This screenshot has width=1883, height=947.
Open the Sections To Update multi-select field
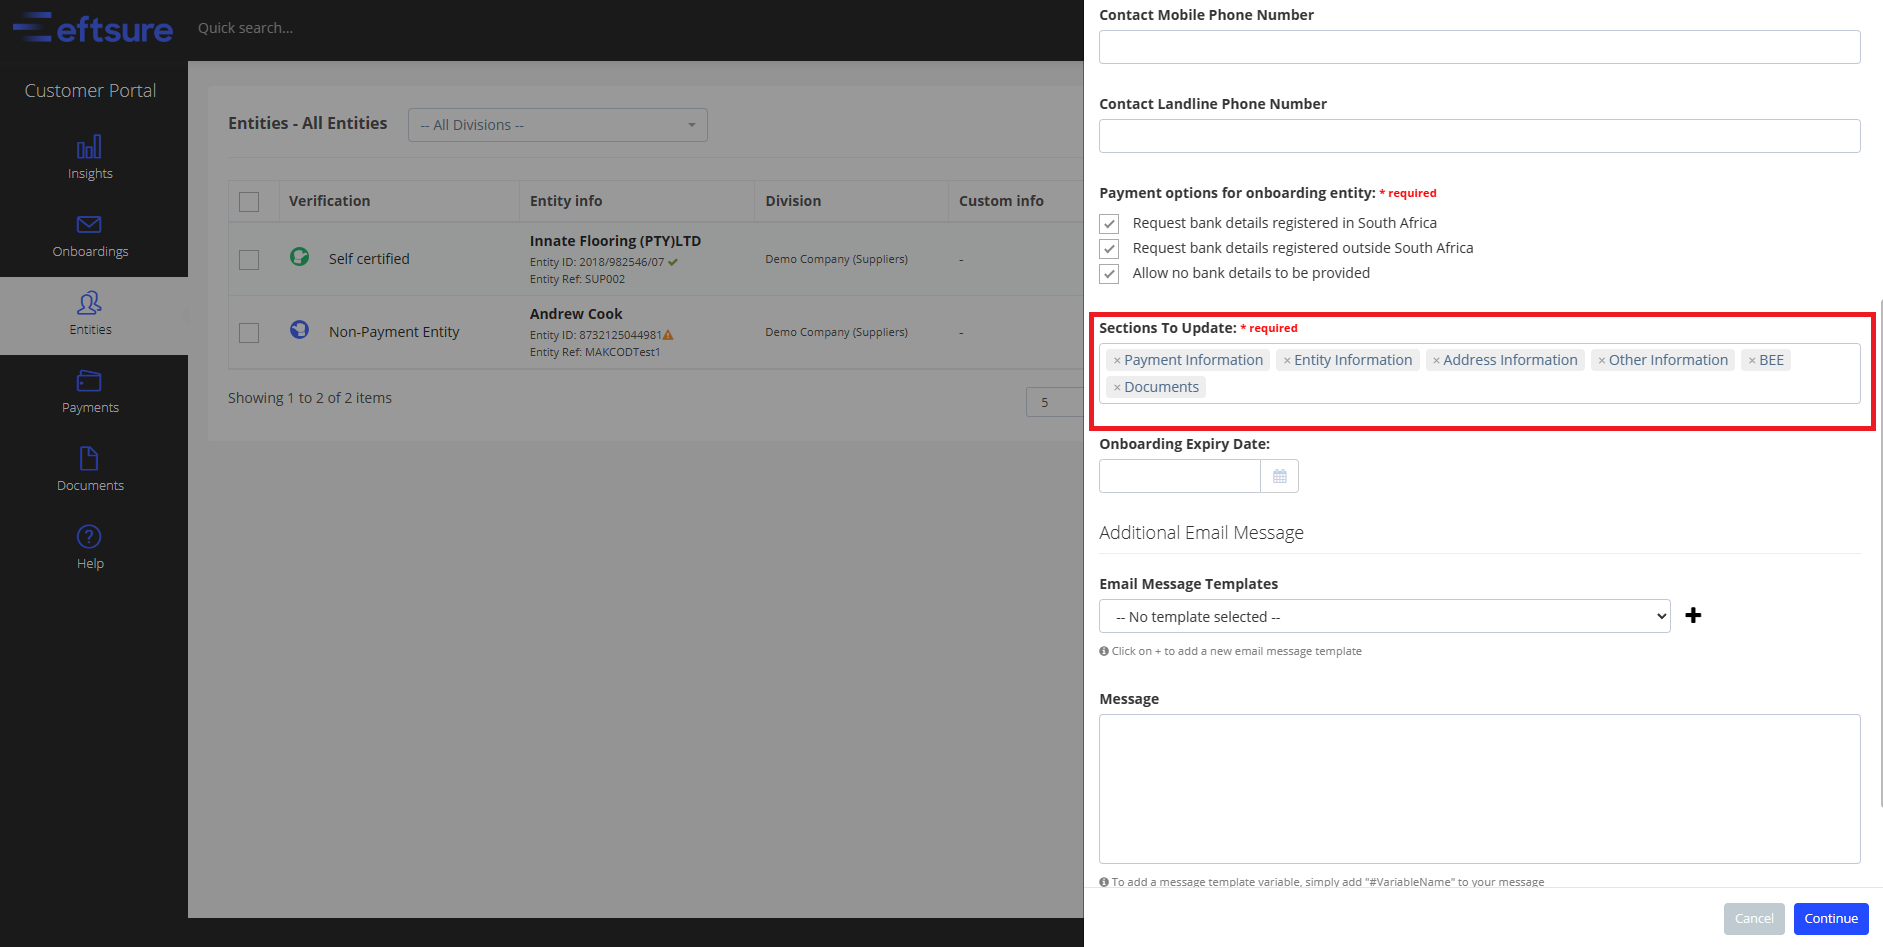1530,388
